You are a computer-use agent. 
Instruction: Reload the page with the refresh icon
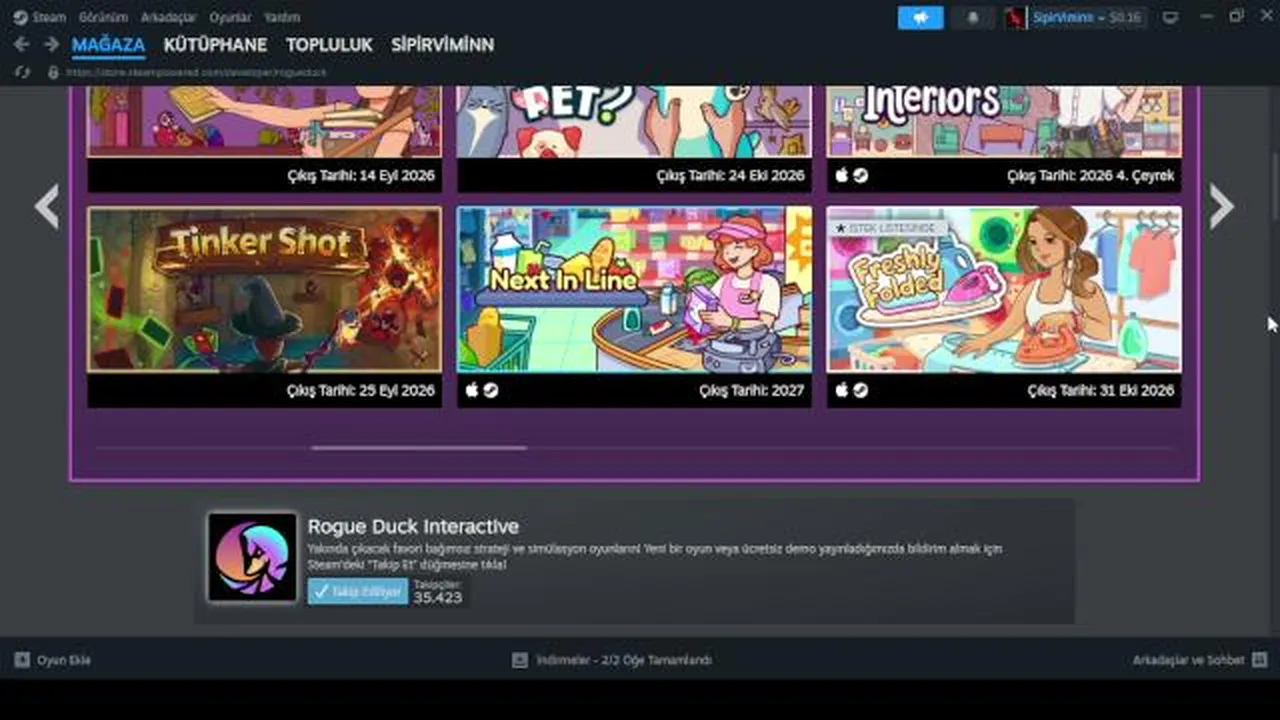(22, 72)
